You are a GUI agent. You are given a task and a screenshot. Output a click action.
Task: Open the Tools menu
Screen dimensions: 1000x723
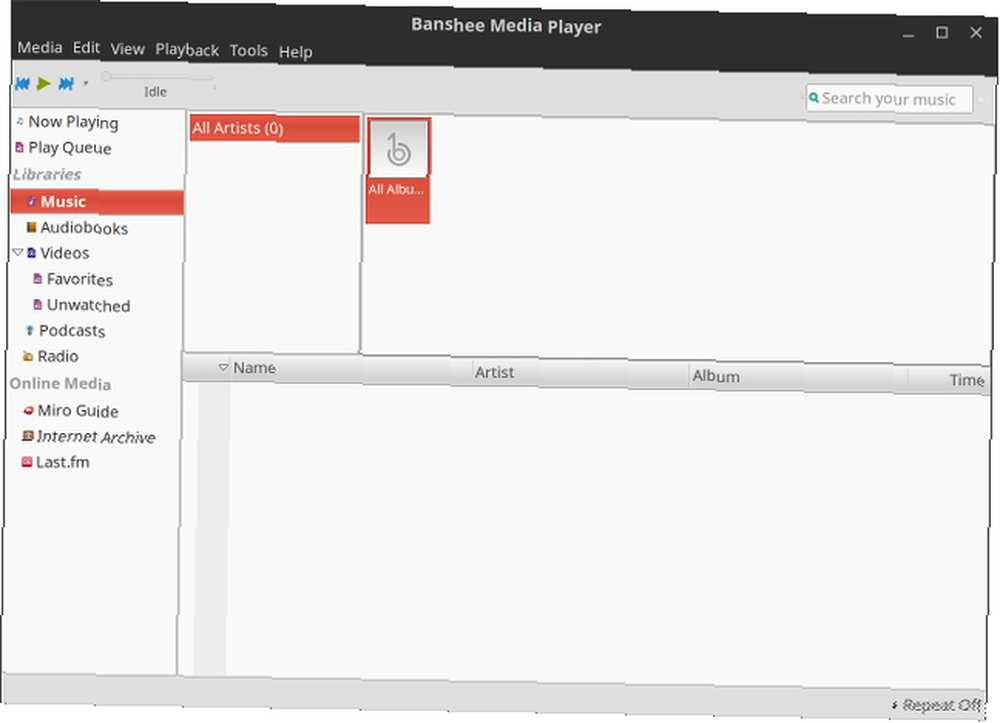pos(249,50)
